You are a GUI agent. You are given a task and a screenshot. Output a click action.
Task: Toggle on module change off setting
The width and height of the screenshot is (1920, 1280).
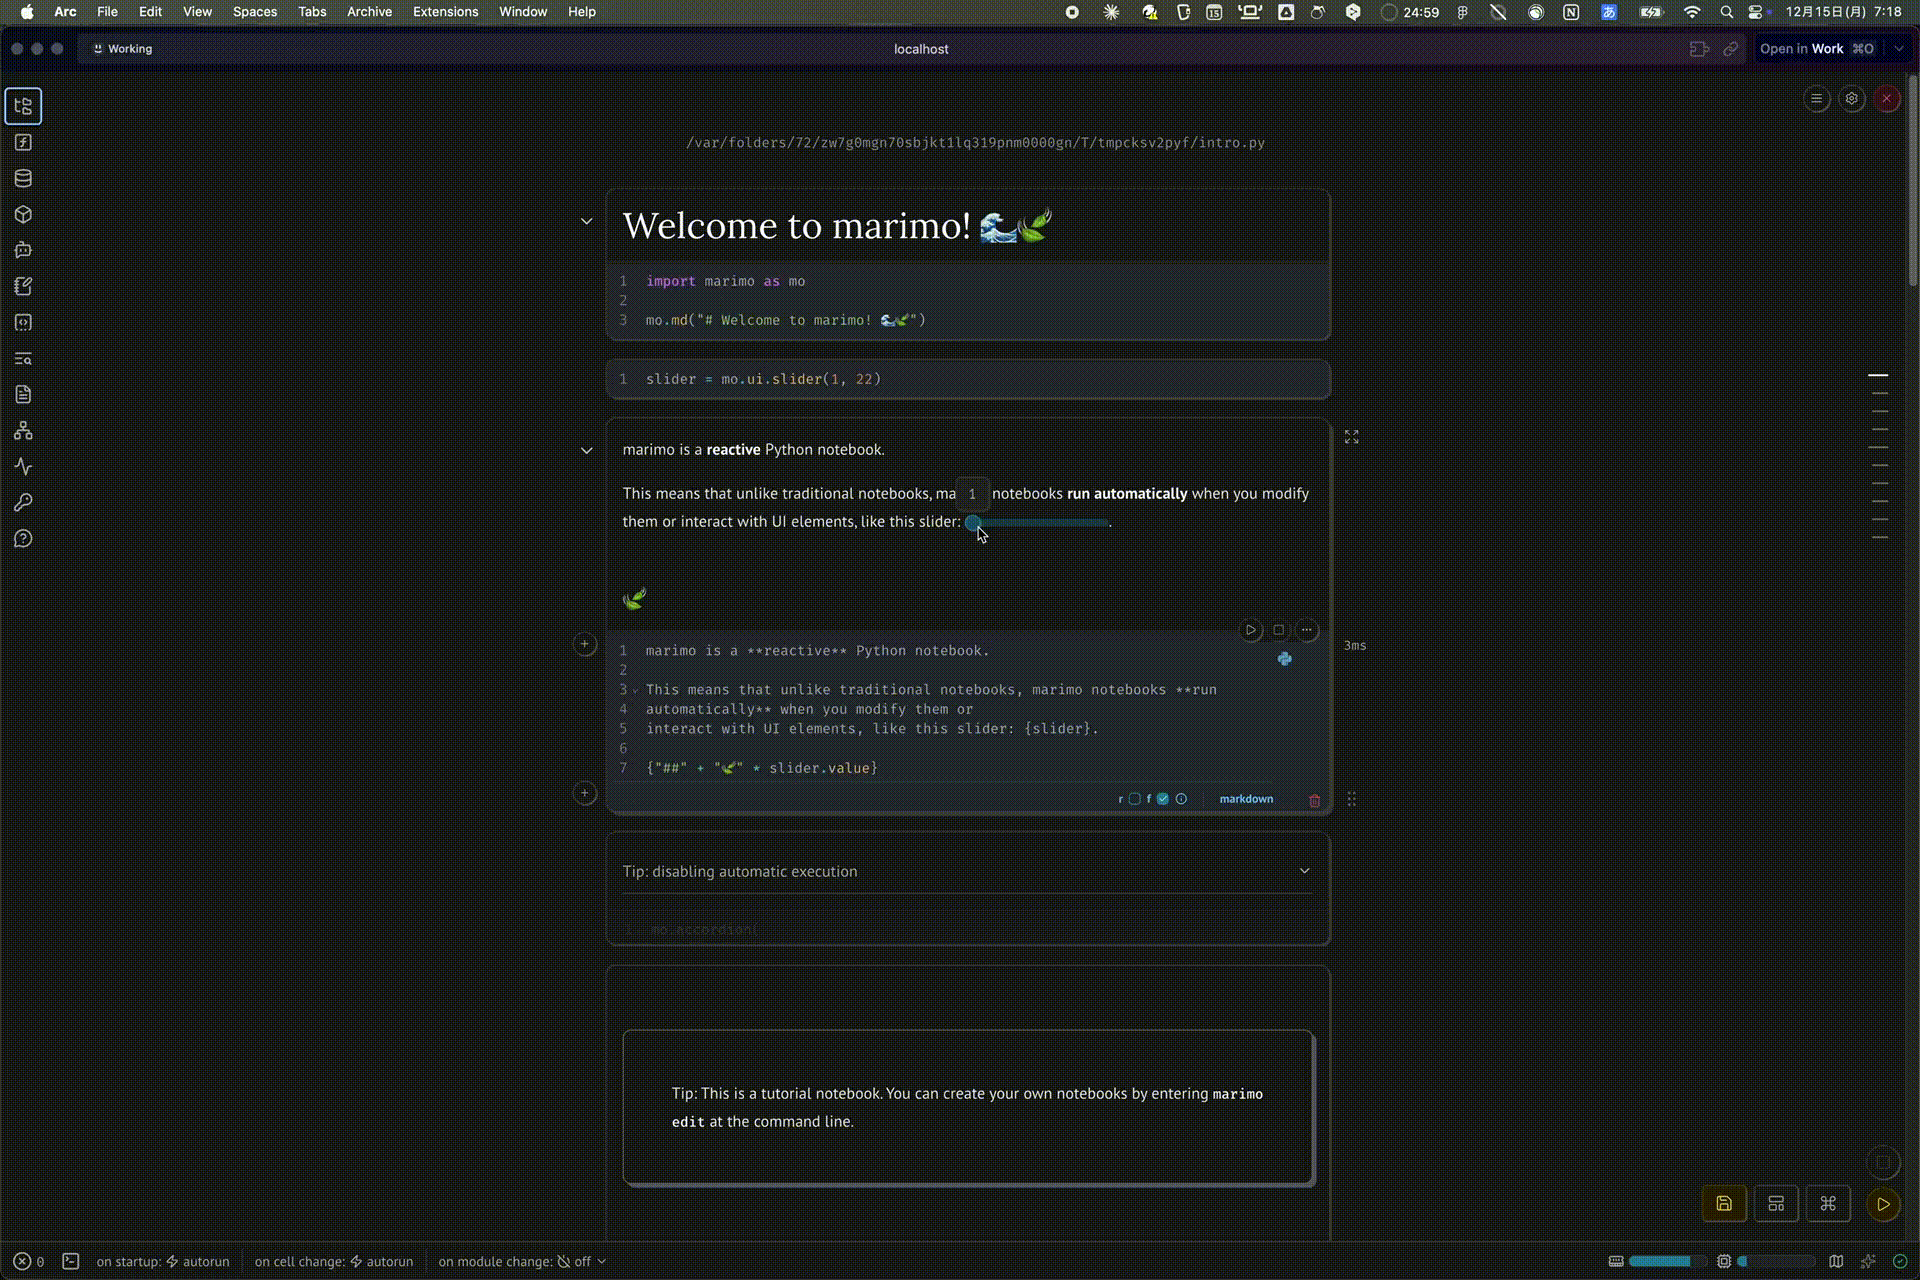523,1262
